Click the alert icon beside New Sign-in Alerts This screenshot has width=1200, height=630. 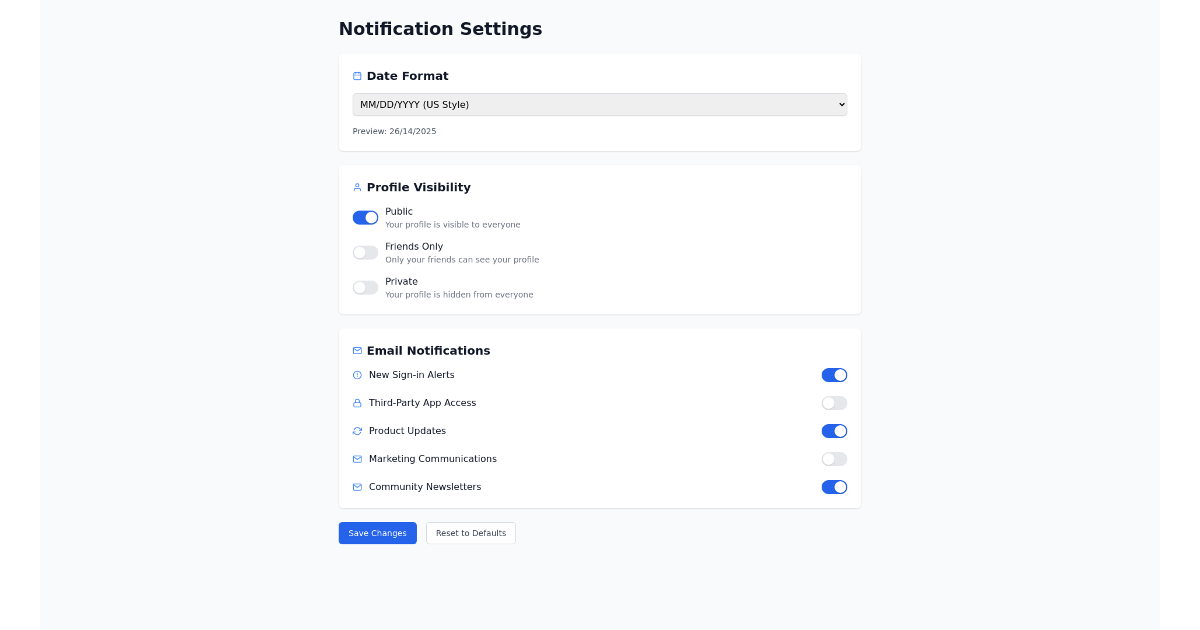tap(357, 375)
